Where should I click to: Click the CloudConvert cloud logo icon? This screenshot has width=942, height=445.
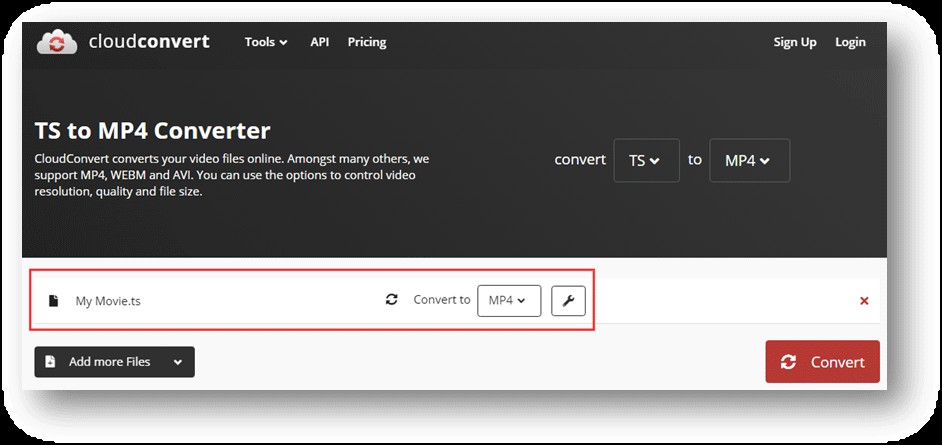[x=57, y=43]
